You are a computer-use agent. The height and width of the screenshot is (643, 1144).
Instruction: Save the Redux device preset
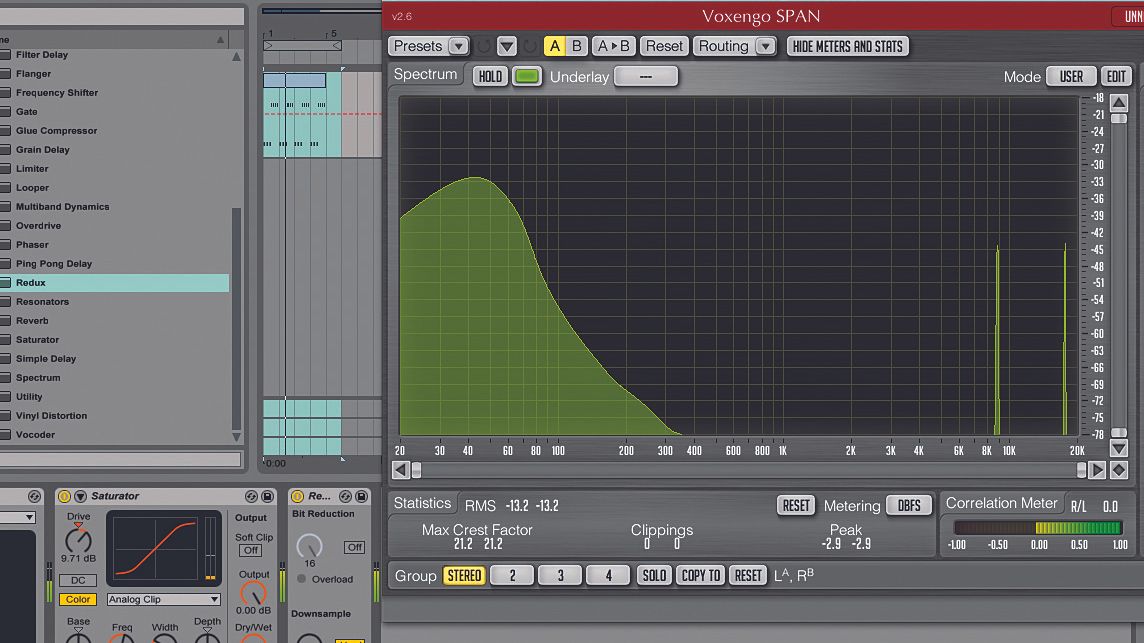pyautogui.click(x=361, y=495)
